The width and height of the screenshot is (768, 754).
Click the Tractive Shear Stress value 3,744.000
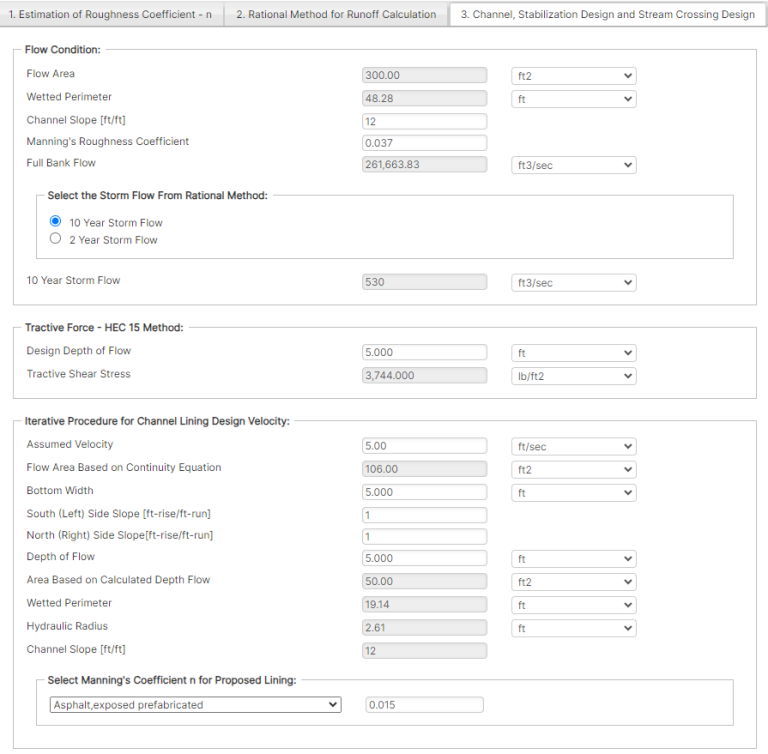click(x=425, y=375)
